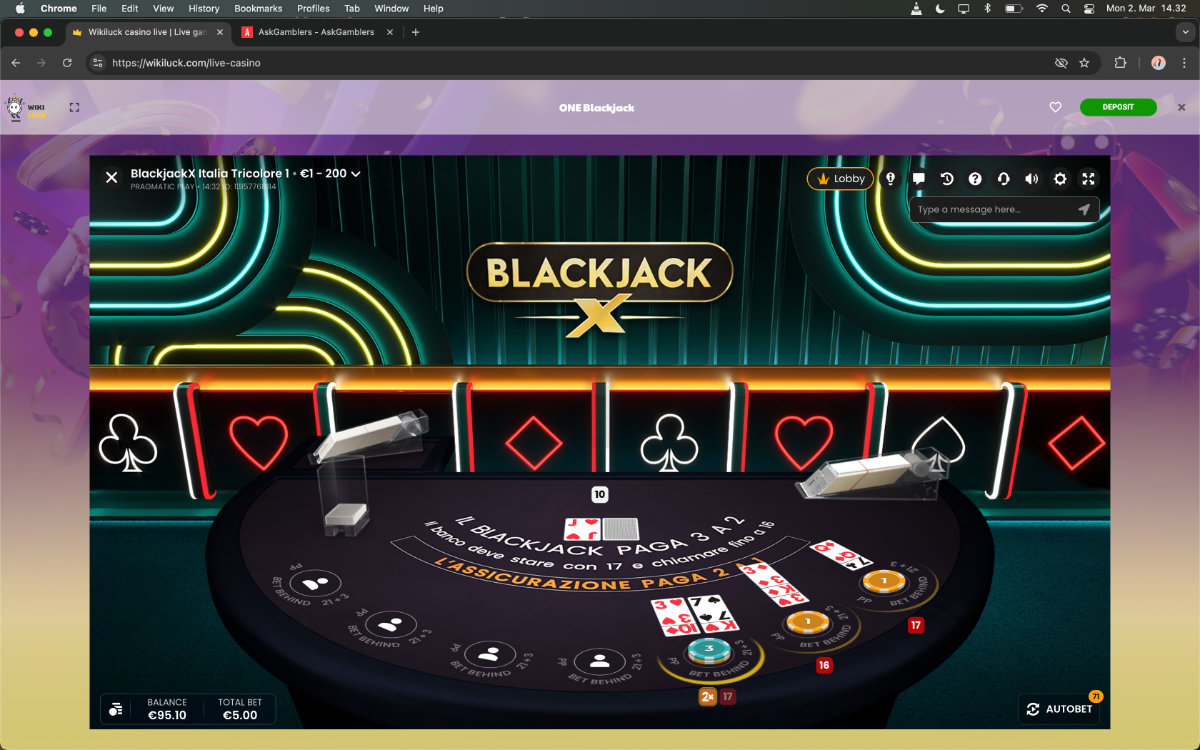Add ONE Blackjack to favorites heart

[x=1055, y=107]
